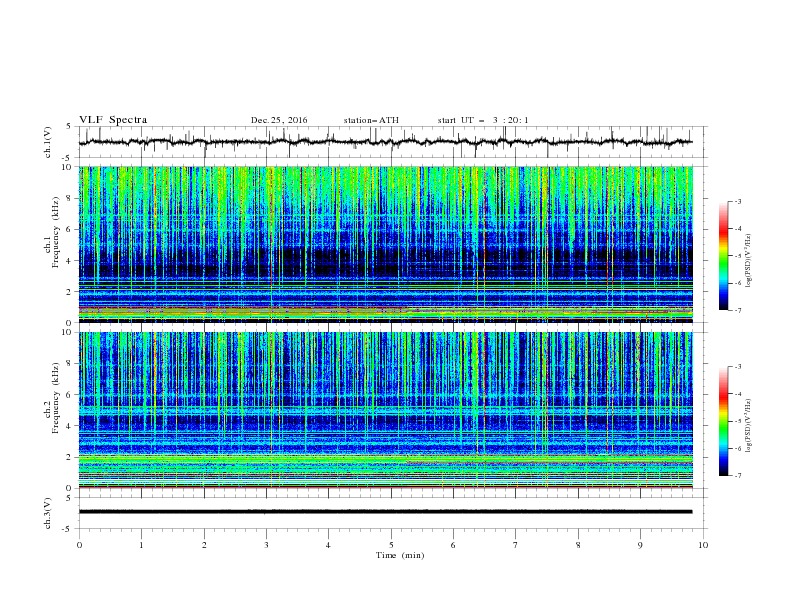This screenshot has width=792, height=612.
Task: Click the 'ch.1(V)' axis label
Action: 48,142
